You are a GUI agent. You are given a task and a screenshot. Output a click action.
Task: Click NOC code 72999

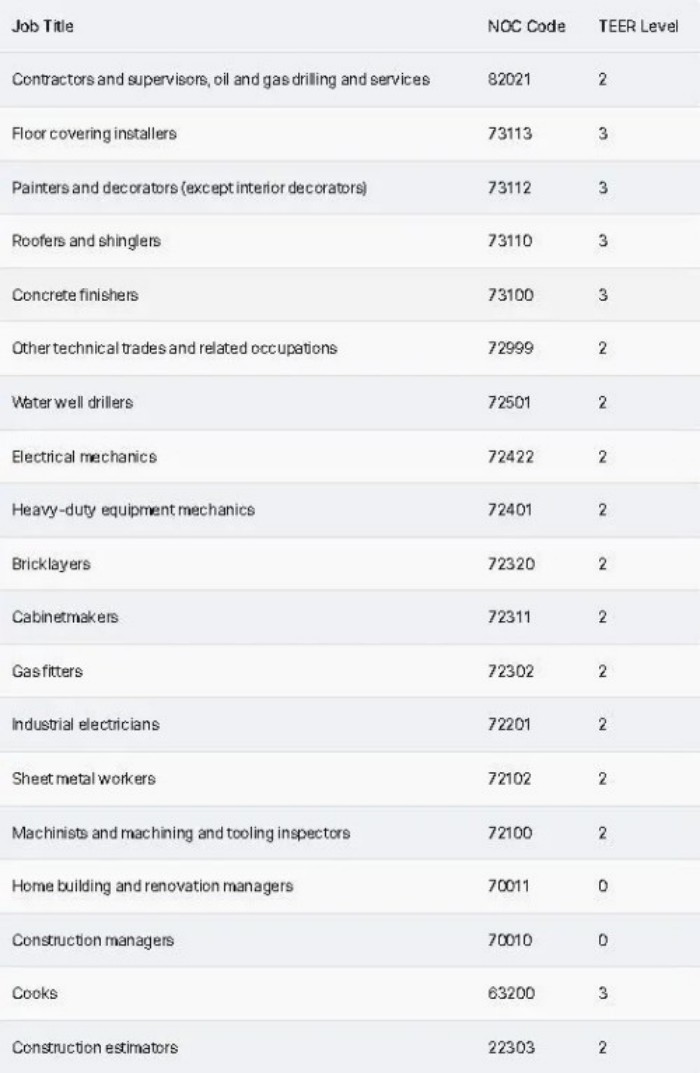[x=505, y=349]
